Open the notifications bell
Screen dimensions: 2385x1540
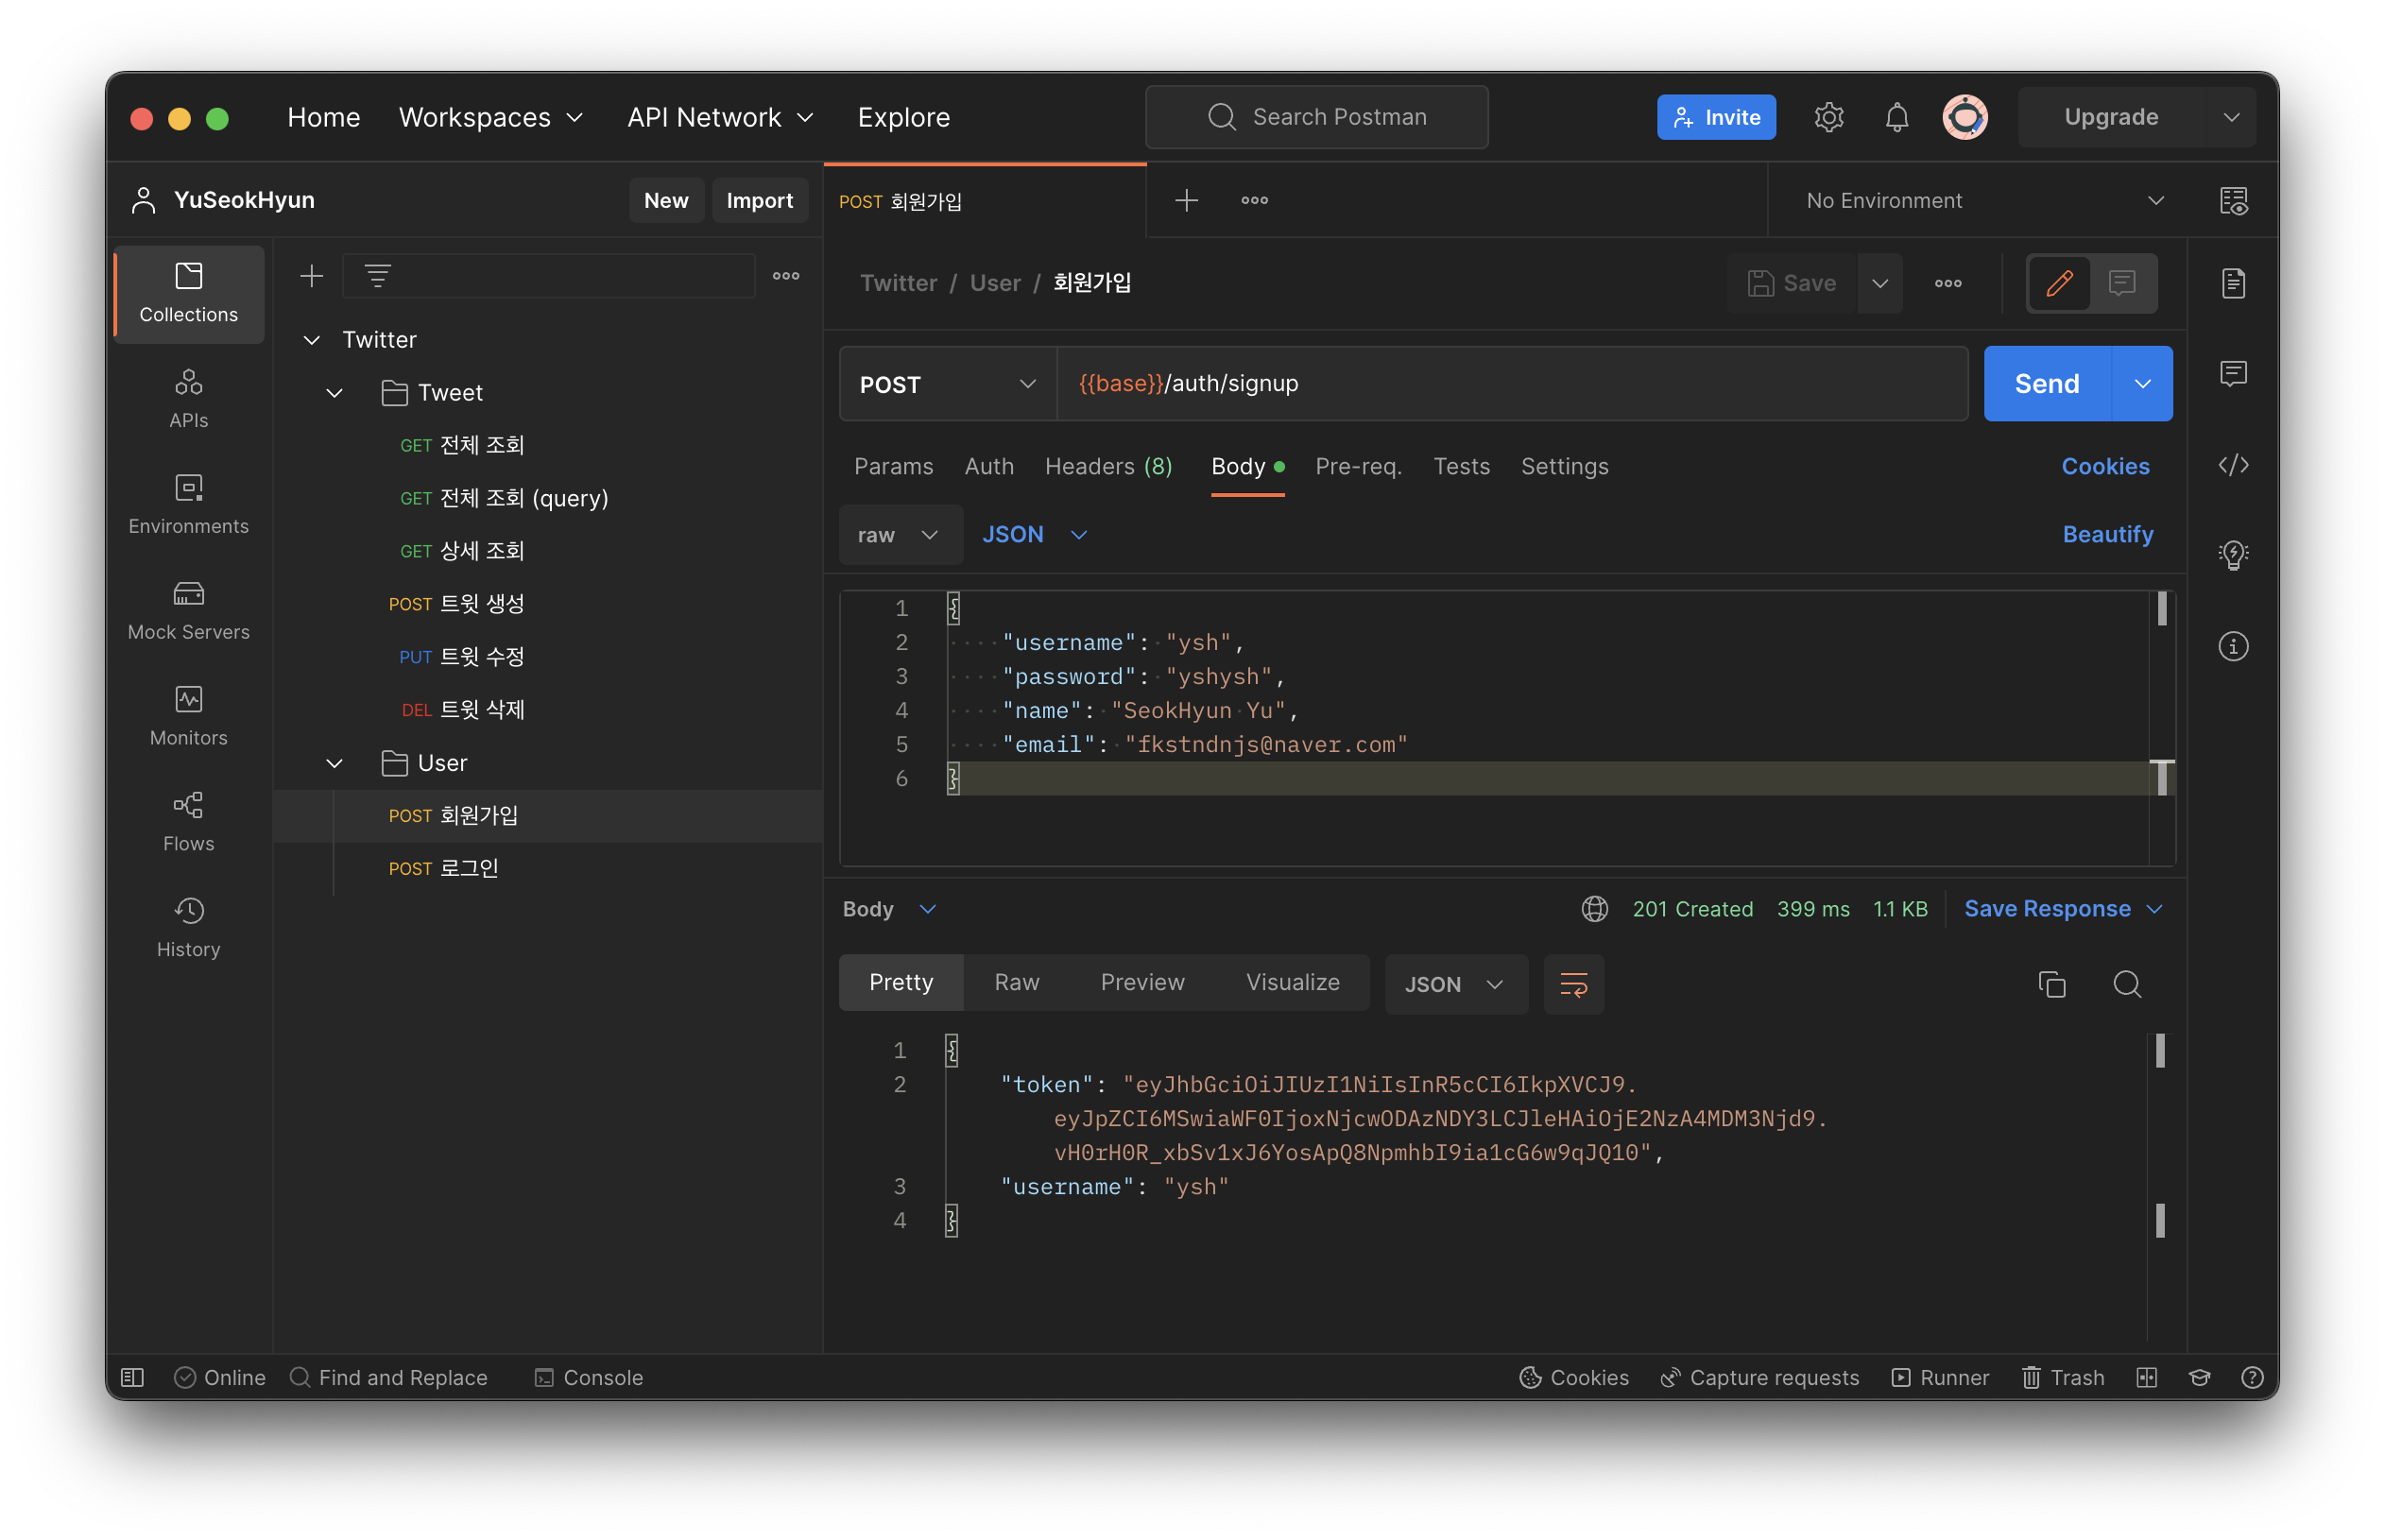1896,117
